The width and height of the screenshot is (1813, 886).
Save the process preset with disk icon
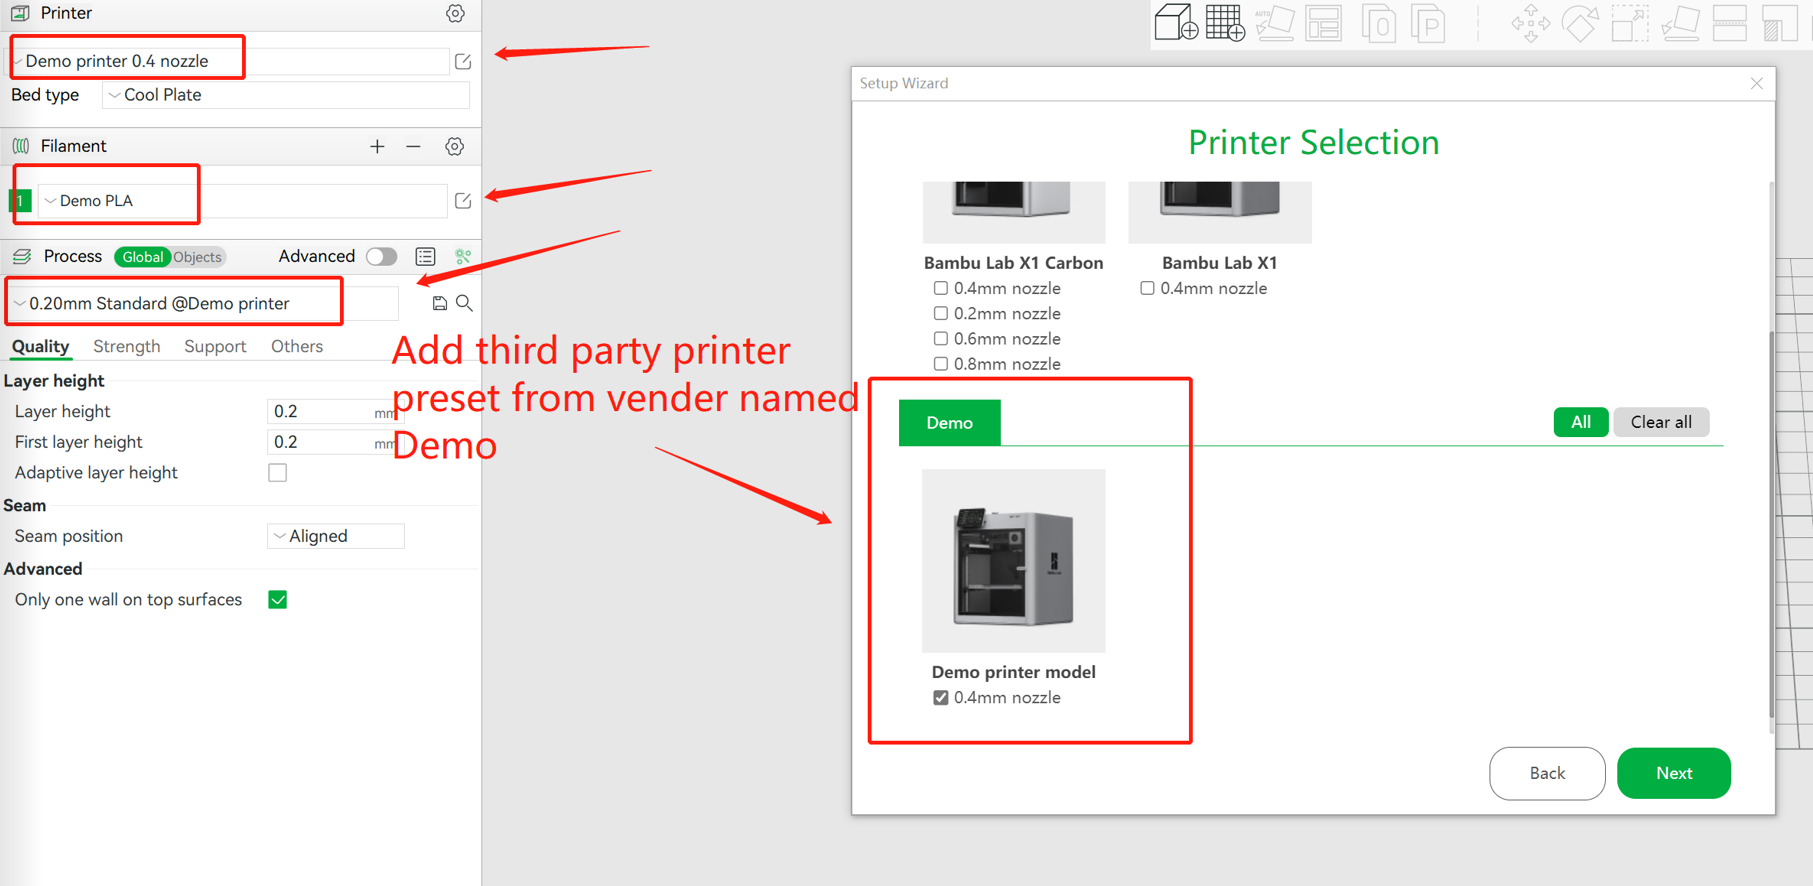(x=439, y=303)
